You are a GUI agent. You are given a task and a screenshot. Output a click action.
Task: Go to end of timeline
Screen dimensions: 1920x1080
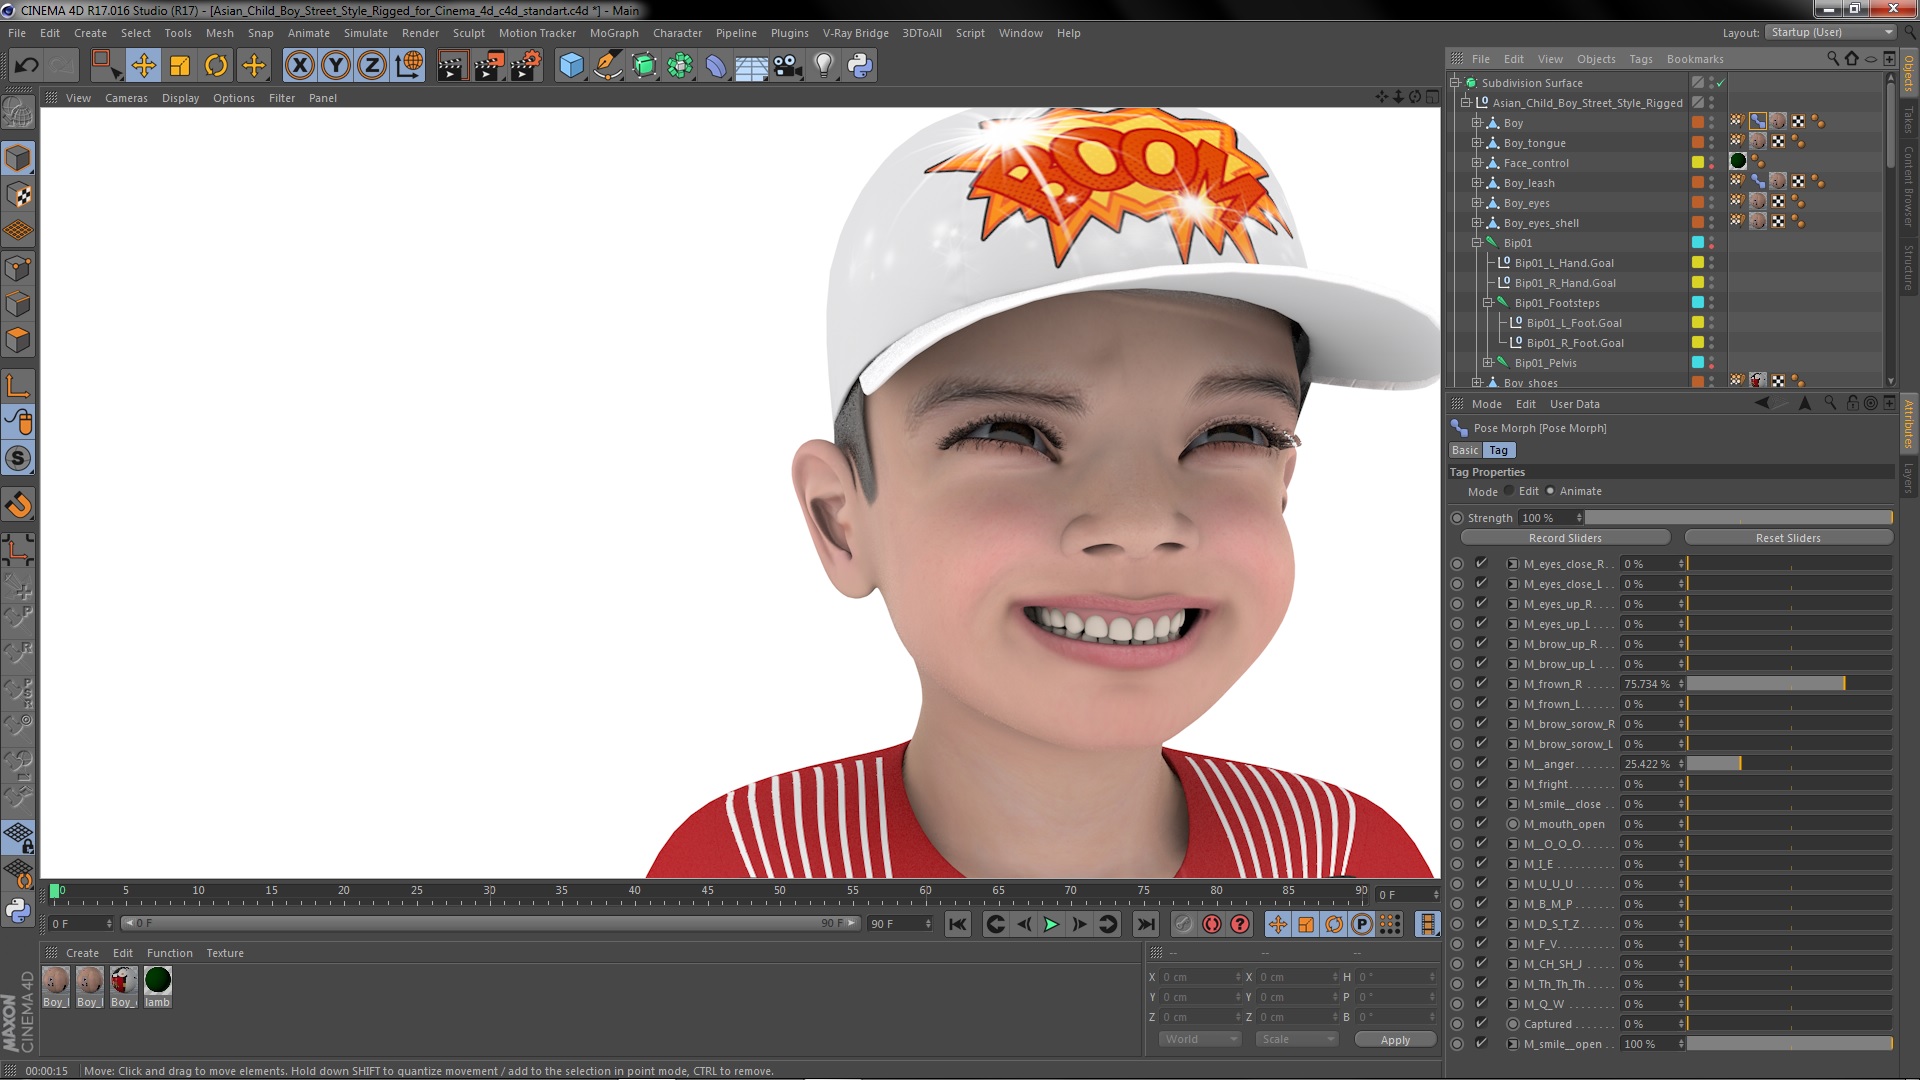click(x=1146, y=924)
